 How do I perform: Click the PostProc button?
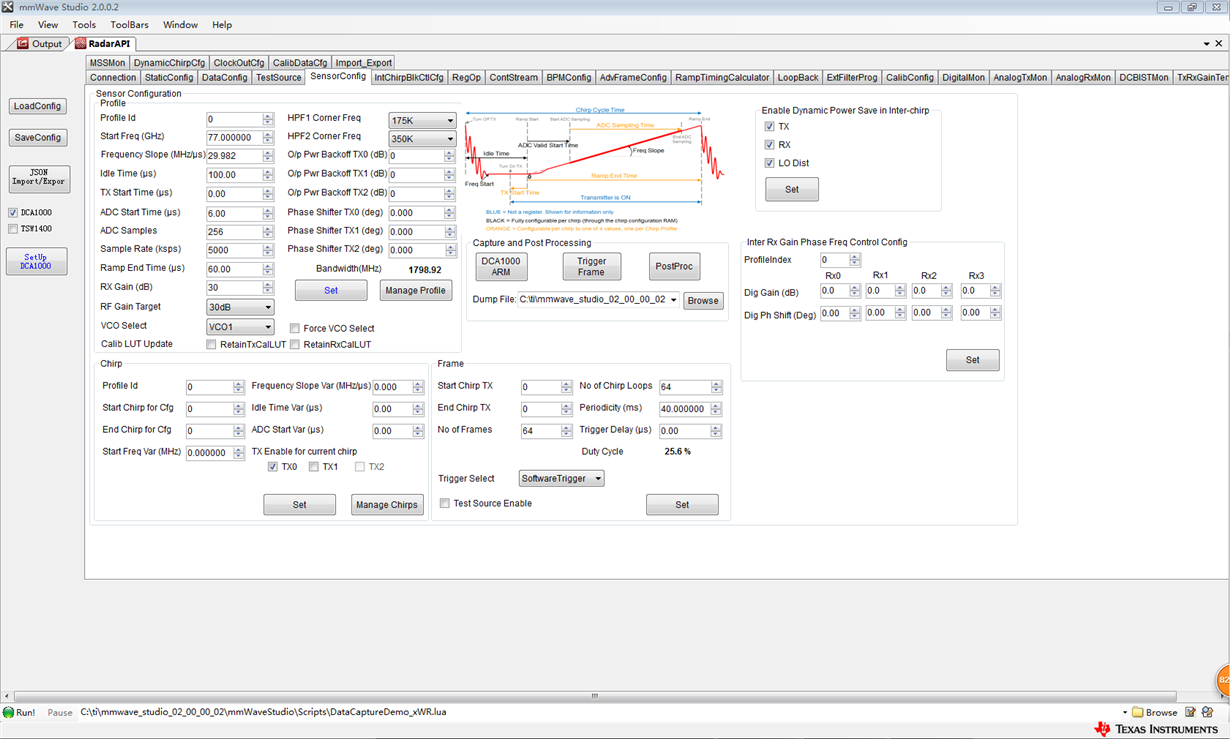tap(675, 267)
